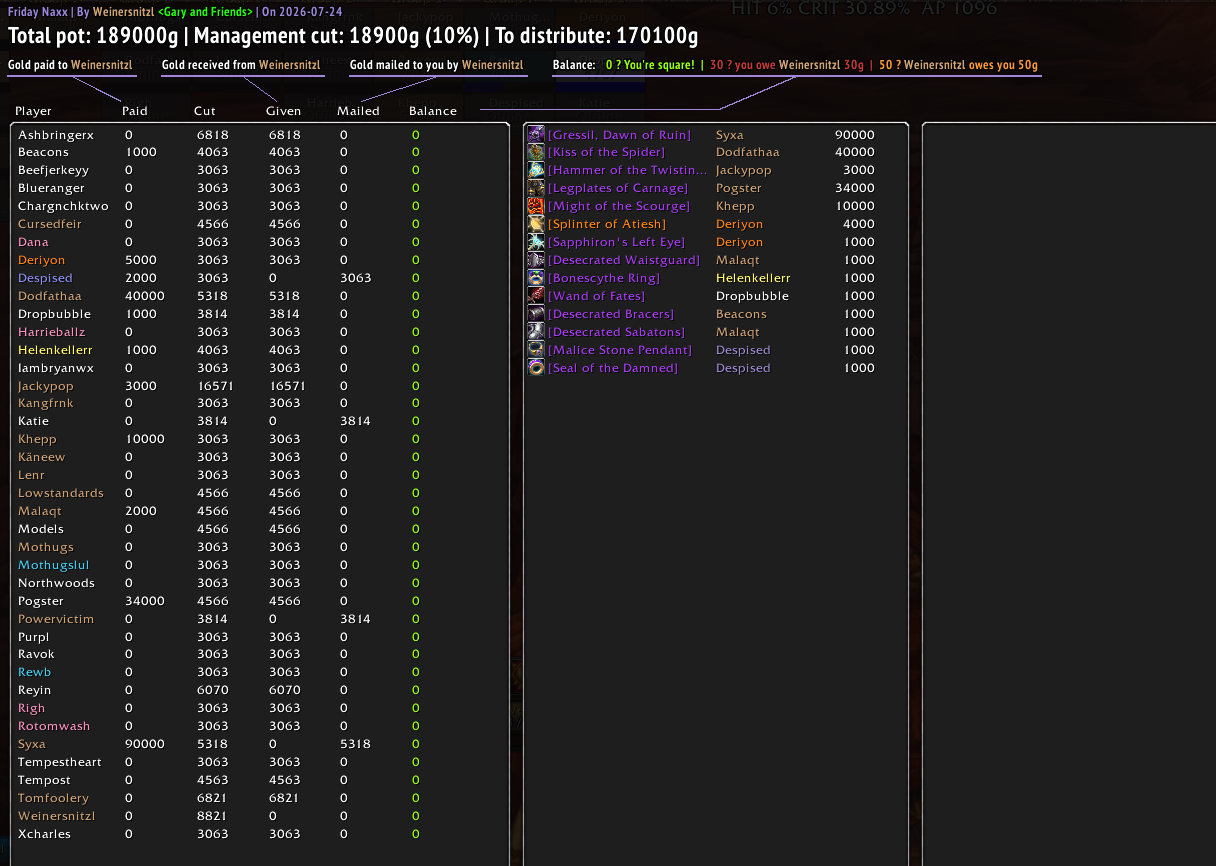This screenshot has height=866, width=1216.
Task: Select the Katie player row
Action: point(260,422)
